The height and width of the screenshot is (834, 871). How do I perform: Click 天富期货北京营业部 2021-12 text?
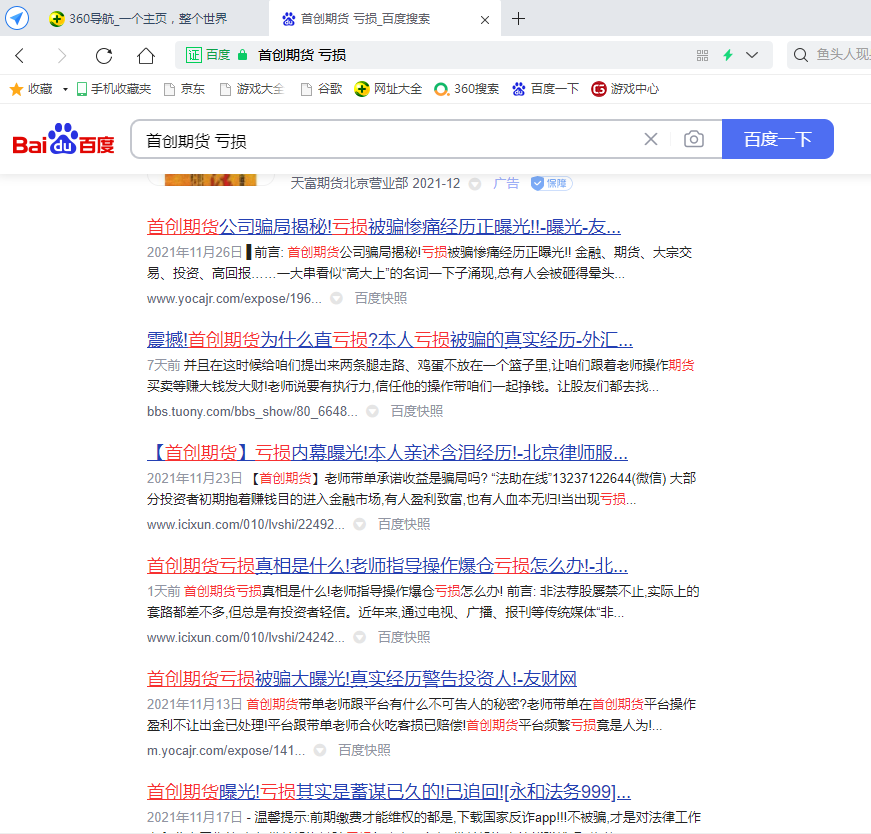[376, 183]
